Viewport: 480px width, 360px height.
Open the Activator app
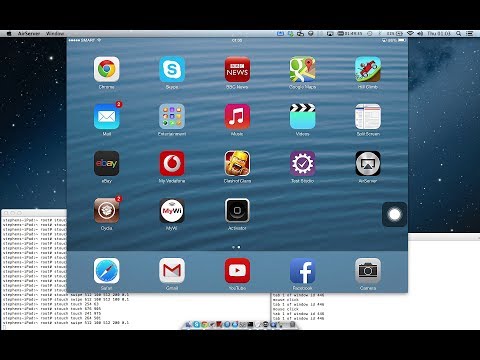point(237,210)
